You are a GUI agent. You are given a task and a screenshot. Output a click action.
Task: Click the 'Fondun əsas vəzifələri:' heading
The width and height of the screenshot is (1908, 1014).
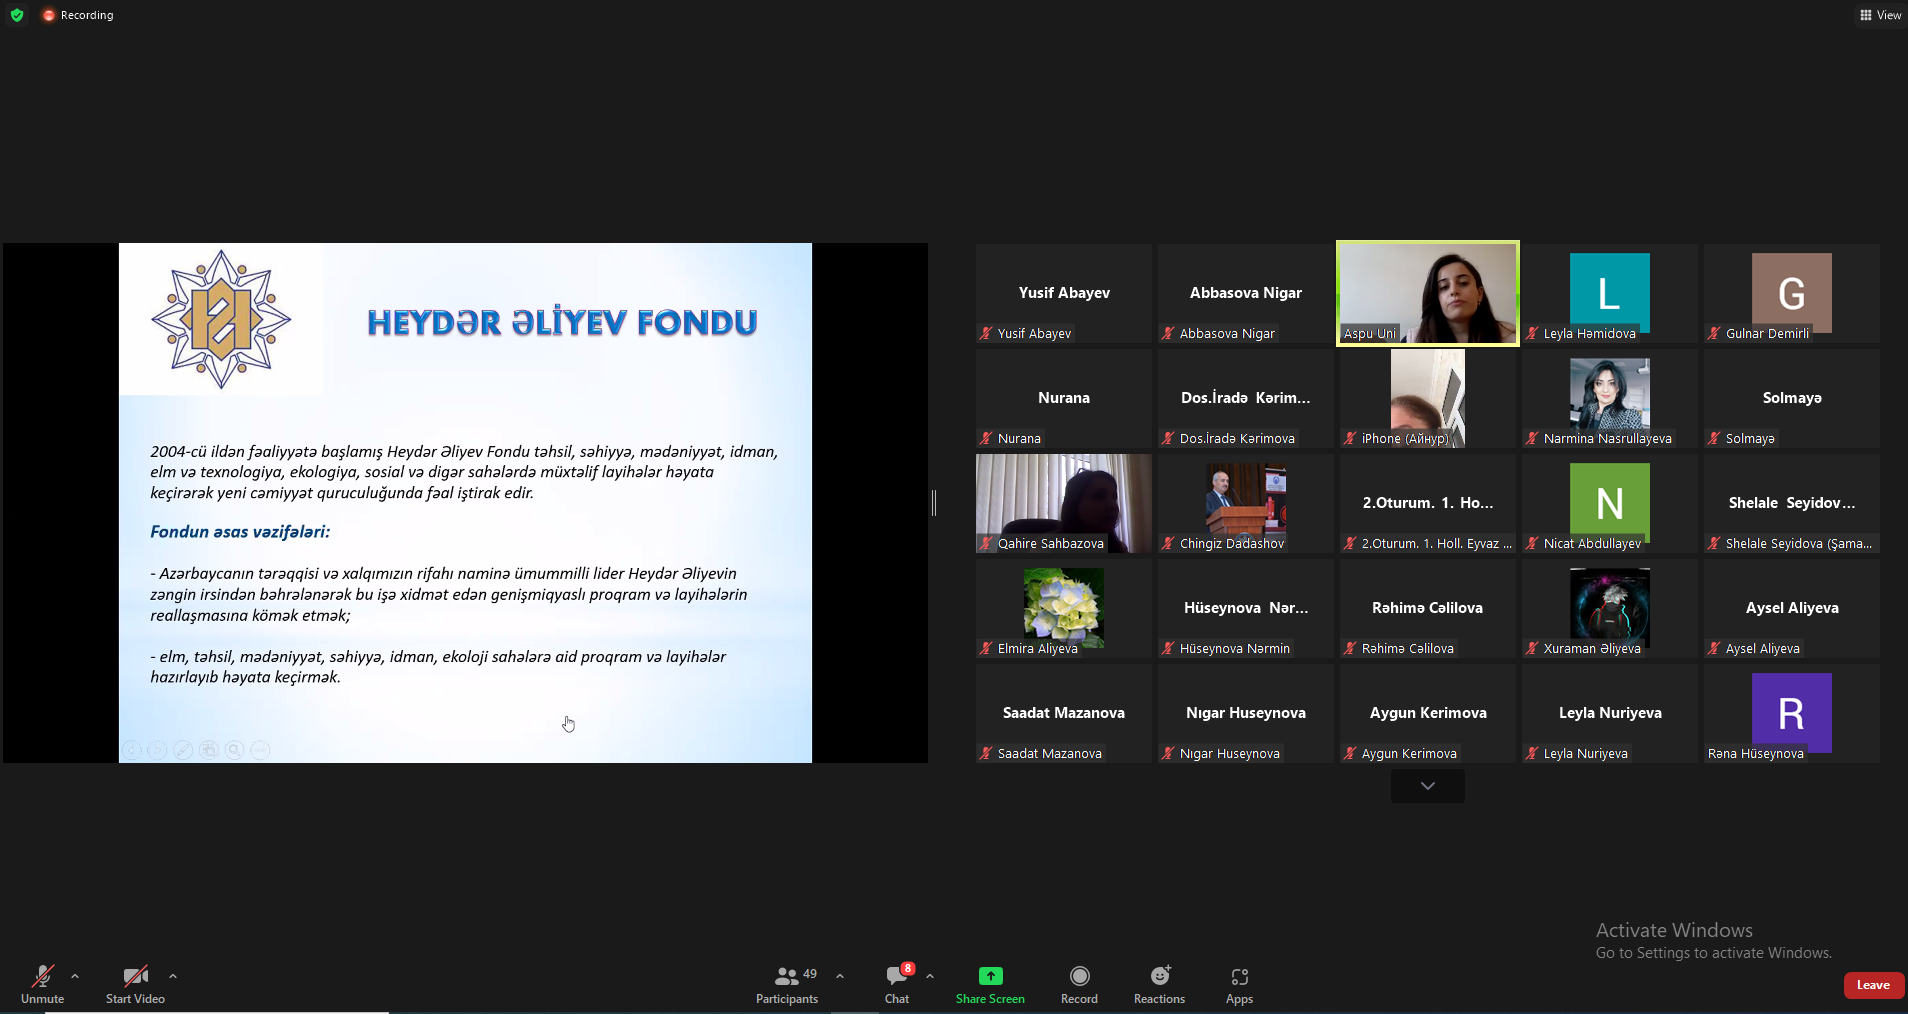[x=240, y=532]
